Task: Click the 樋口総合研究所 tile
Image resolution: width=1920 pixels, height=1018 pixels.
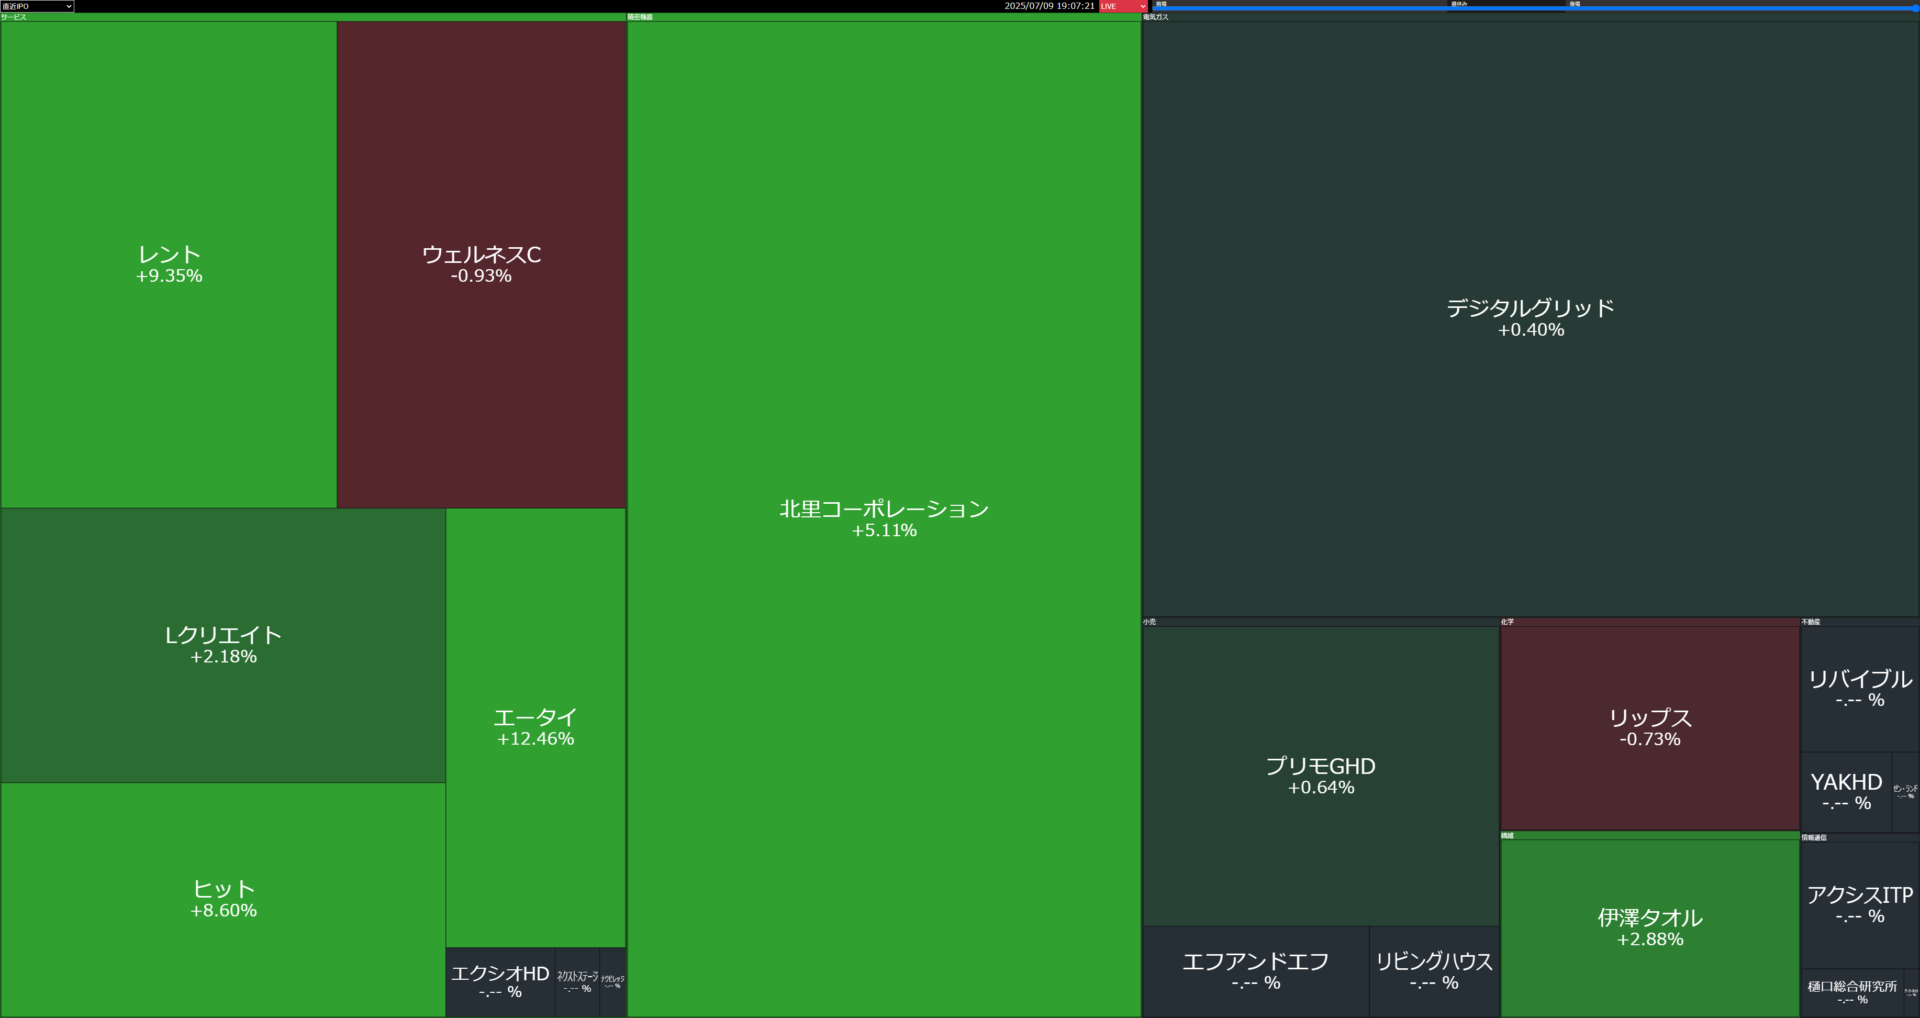Action: click(x=1852, y=992)
